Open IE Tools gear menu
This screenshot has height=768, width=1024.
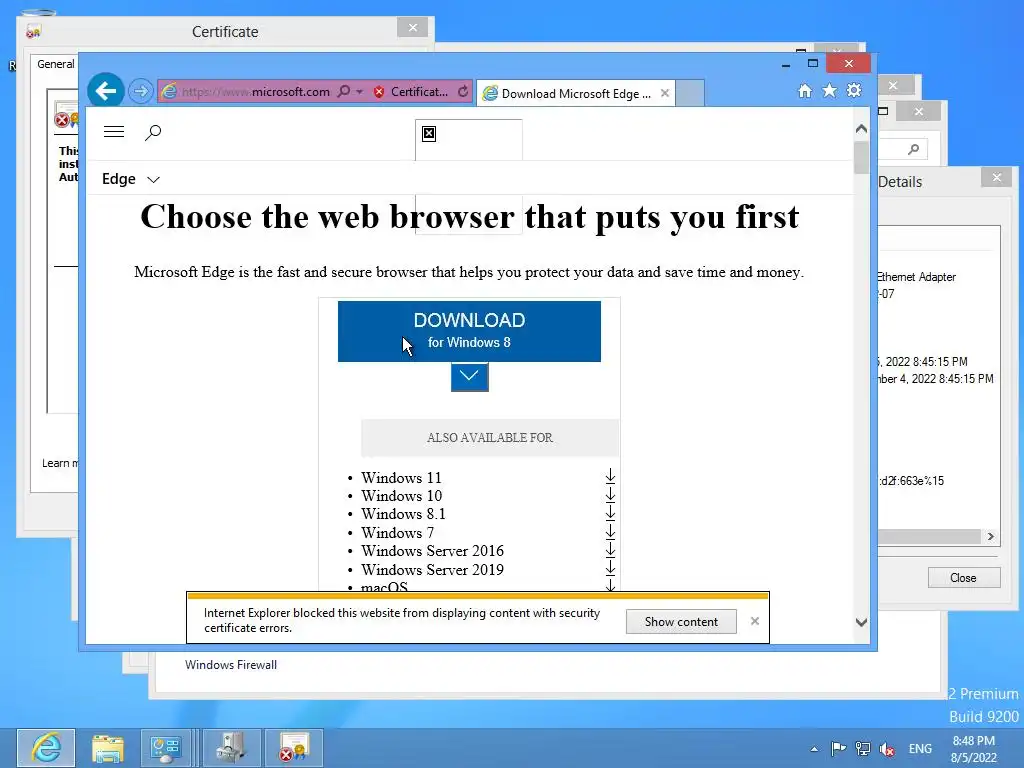pyautogui.click(x=854, y=90)
